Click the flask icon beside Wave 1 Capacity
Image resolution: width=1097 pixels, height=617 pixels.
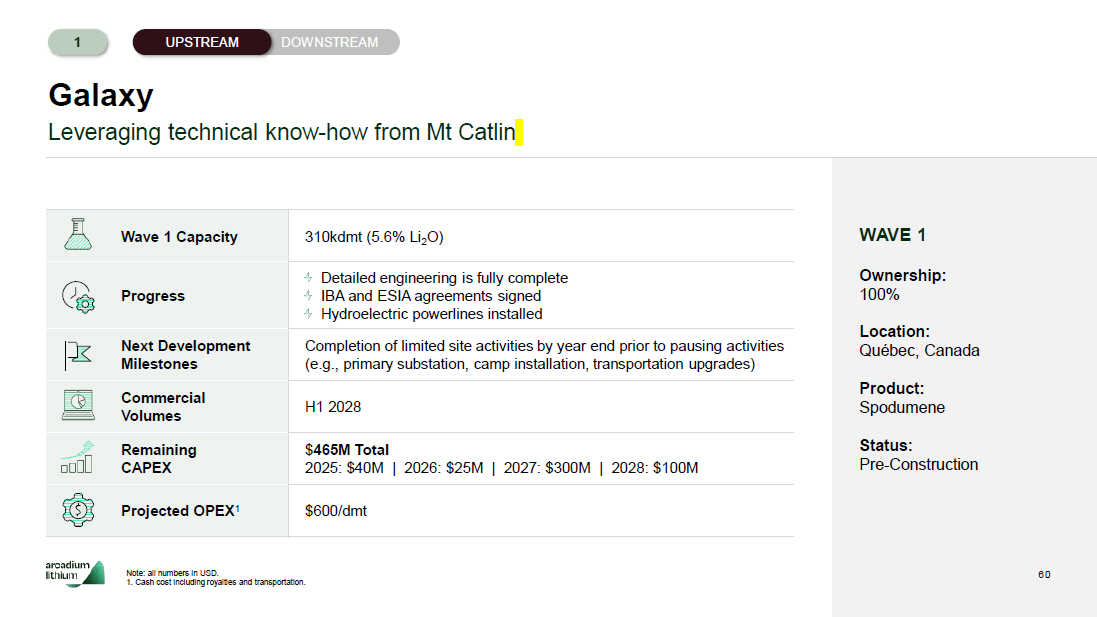[78, 235]
